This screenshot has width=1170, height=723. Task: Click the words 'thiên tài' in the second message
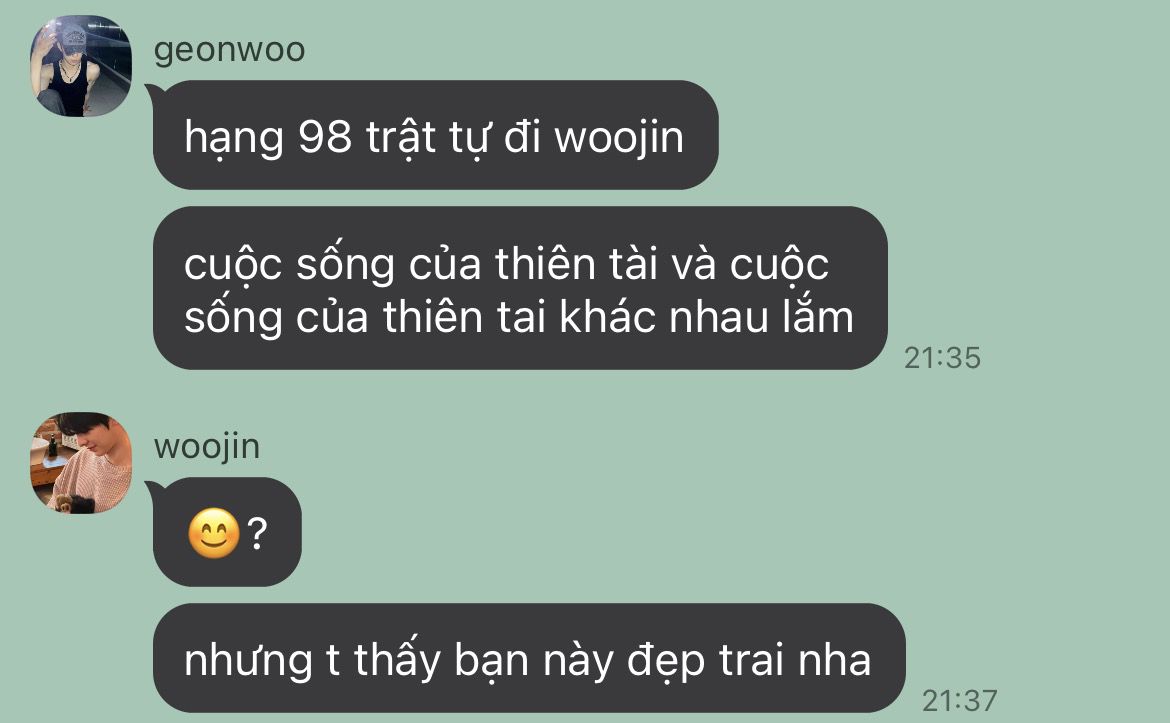click(x=576, y=264)
